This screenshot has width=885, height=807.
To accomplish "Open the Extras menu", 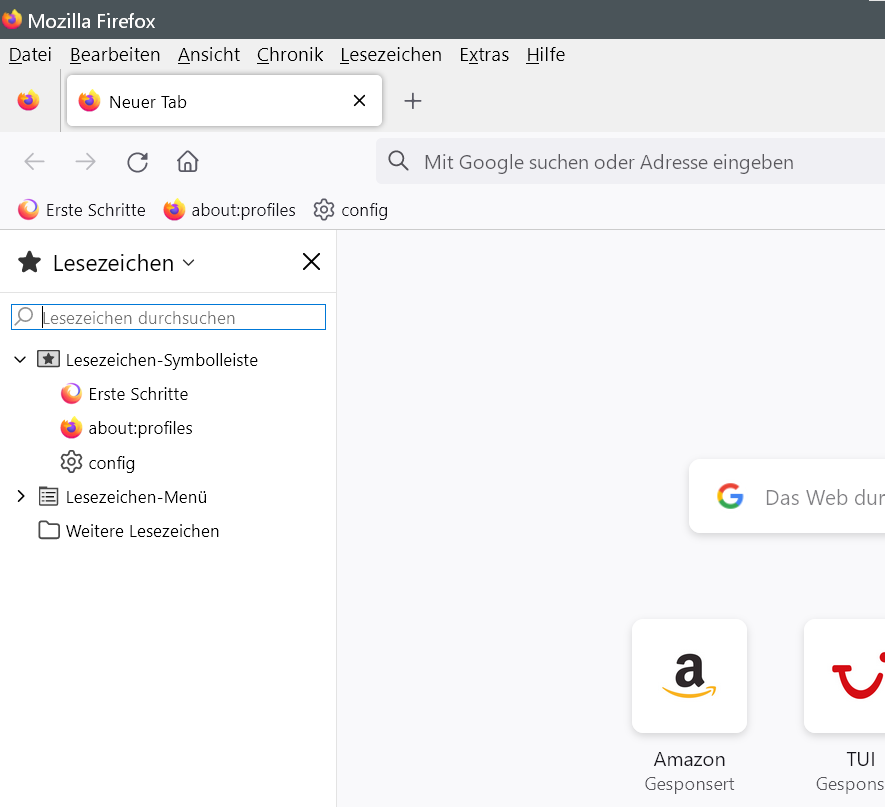I will tap(484, 55).
